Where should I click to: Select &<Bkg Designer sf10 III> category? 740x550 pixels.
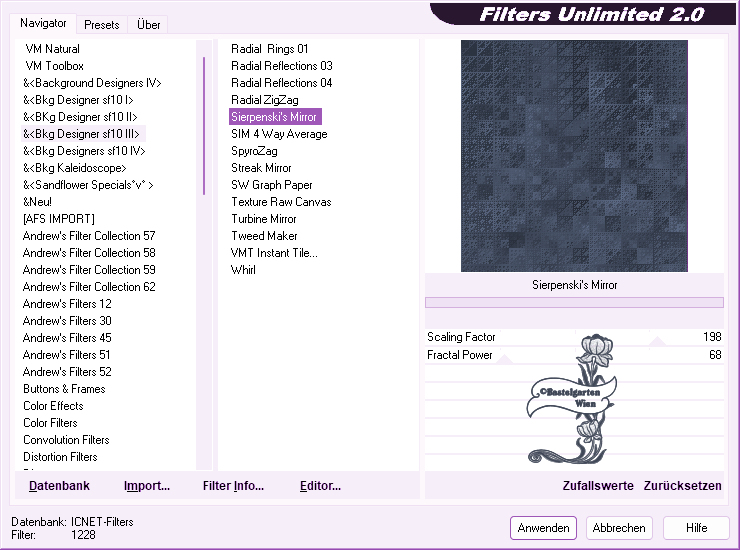point(81,134)
